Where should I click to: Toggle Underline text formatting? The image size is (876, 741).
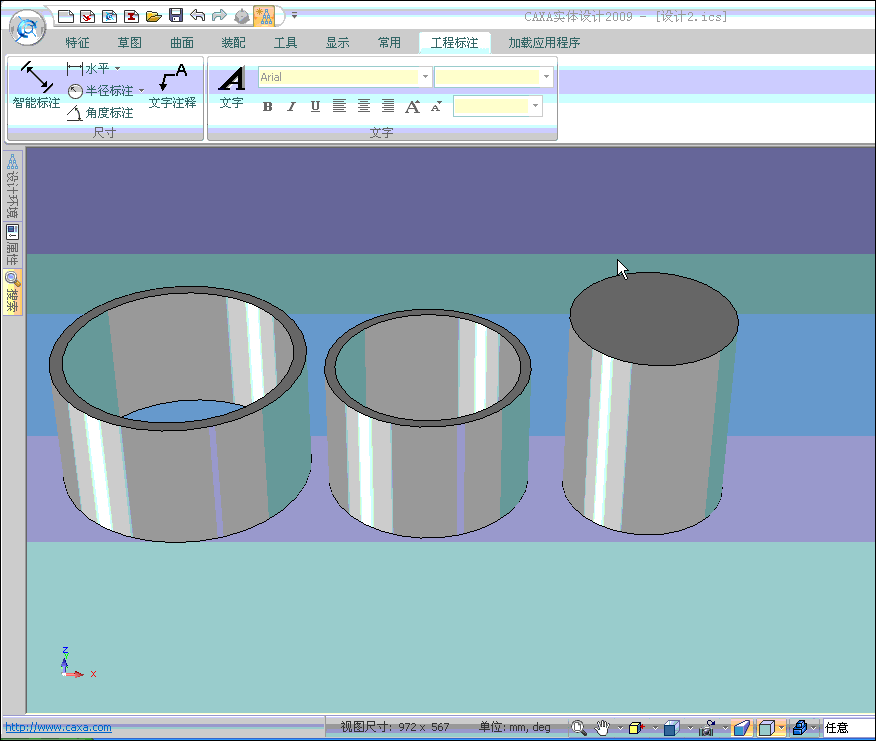click(x=315, y=107)
